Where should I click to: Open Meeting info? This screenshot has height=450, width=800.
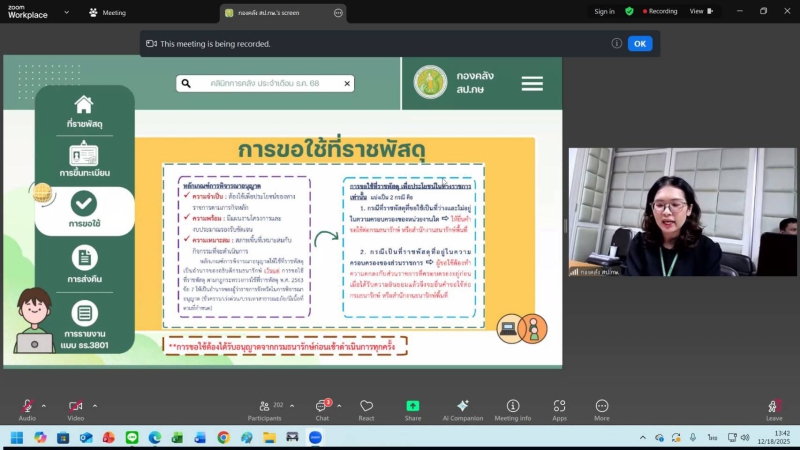pyautogui.click(x=513, y=406)
